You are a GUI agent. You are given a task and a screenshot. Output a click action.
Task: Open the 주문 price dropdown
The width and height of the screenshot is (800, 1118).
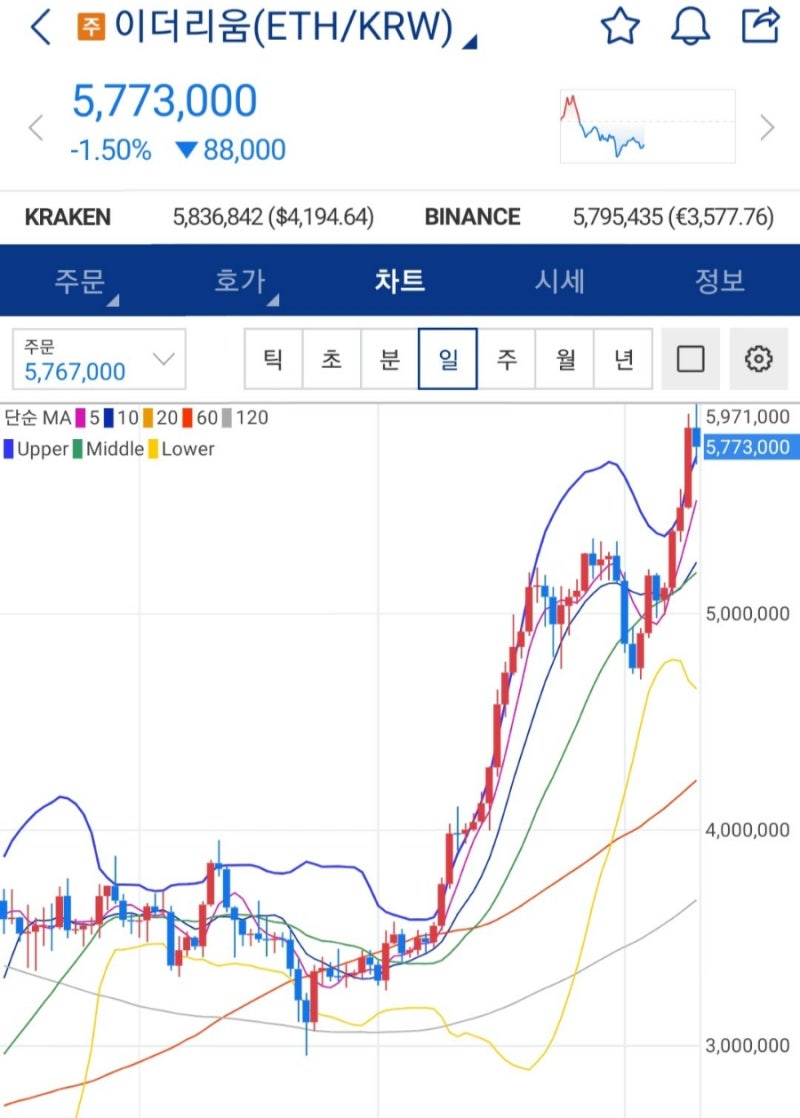[99, 359]
